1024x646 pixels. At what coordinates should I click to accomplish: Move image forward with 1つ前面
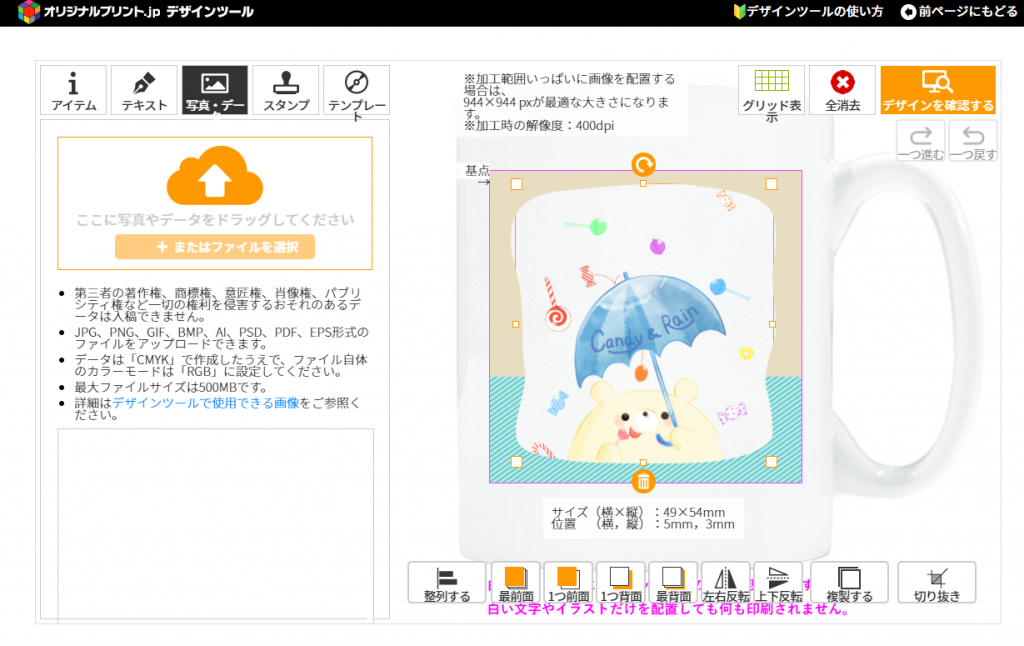point(568,583)
